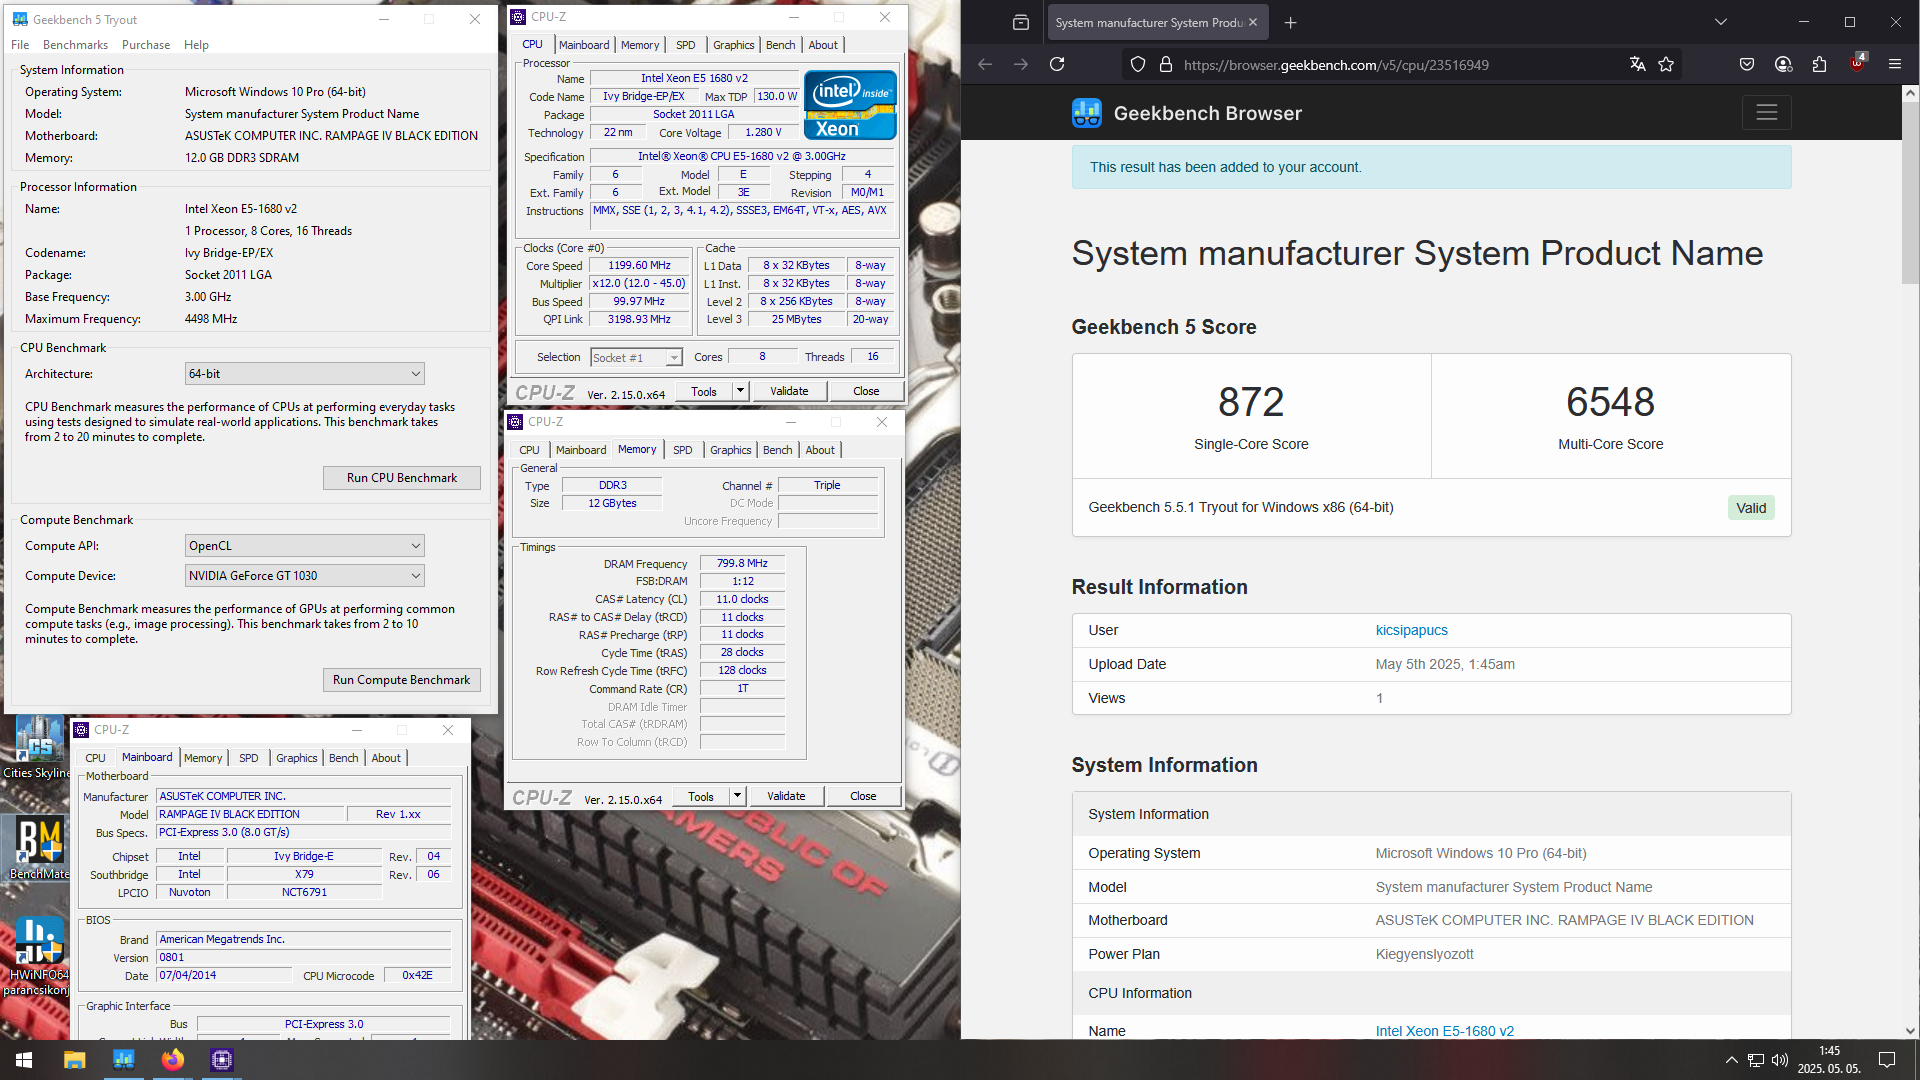Expand the Tools arrow in top CPU-Z window
Screen dimensions: 1920x1080
click(x=741, y=391)
